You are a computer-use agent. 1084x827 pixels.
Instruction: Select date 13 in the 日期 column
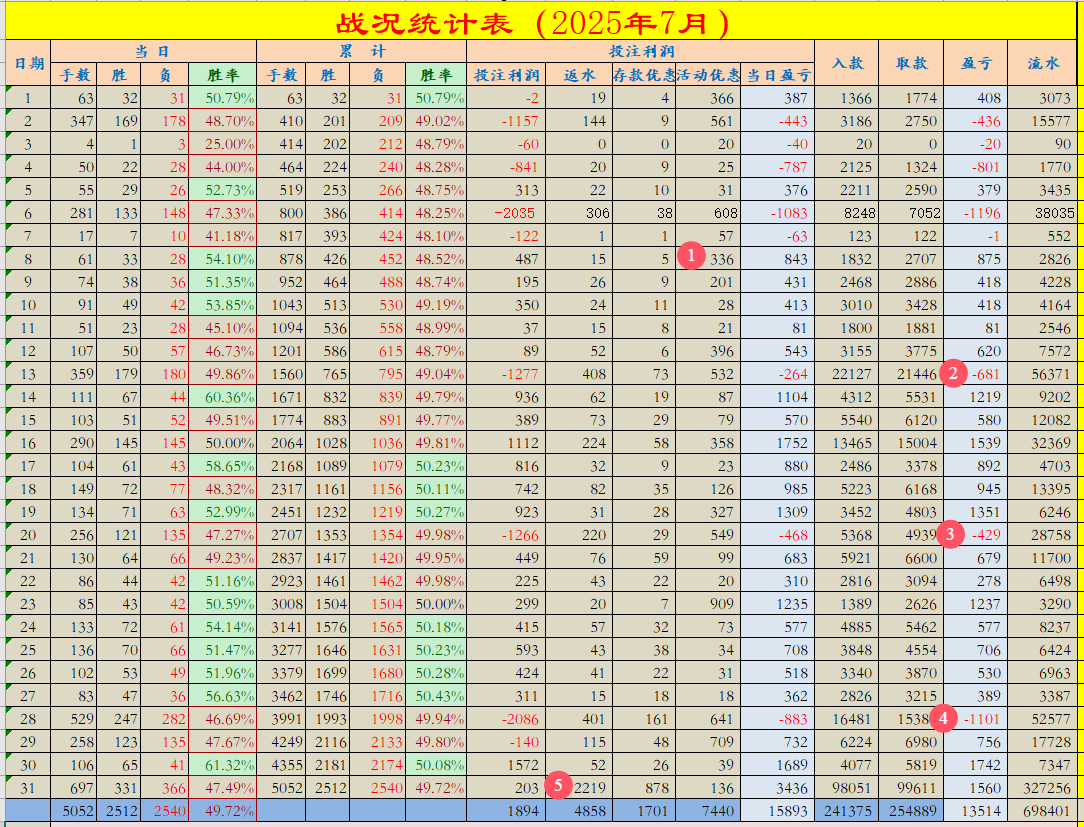click(x=28, y=374)
